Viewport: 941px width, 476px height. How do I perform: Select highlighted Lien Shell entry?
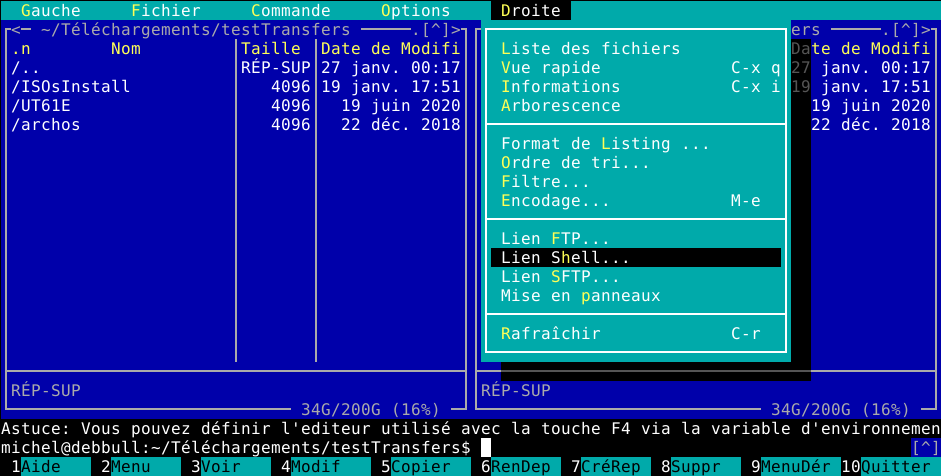coord(636,258)
